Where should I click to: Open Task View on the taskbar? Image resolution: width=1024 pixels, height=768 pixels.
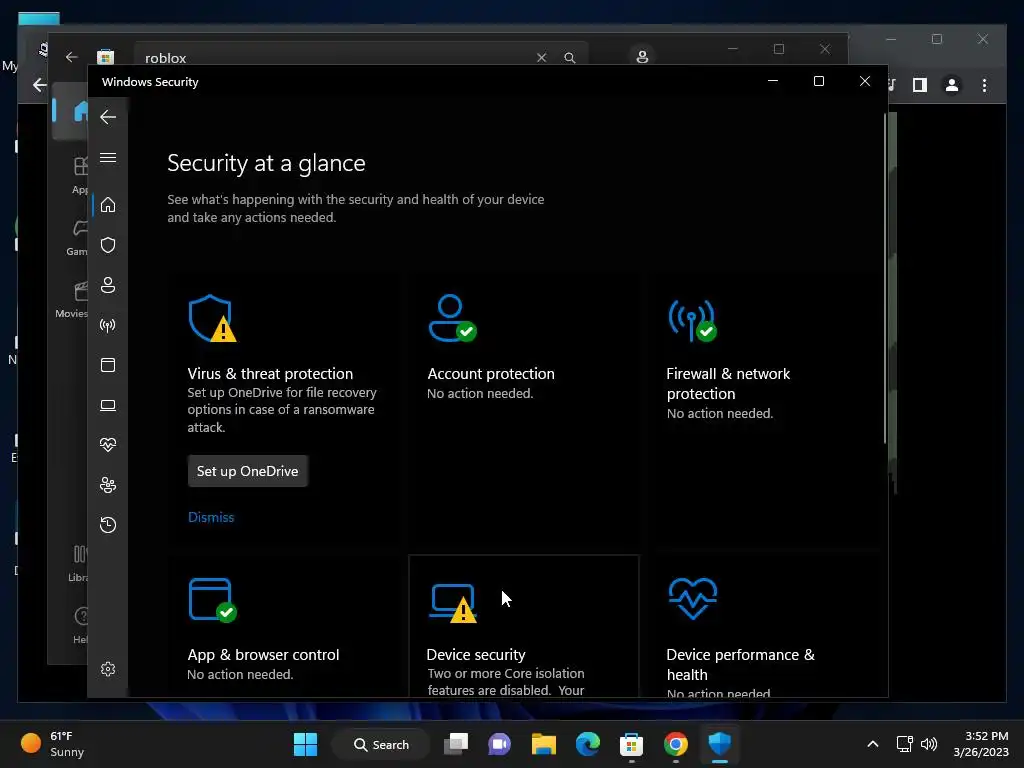tap(456, 744)
